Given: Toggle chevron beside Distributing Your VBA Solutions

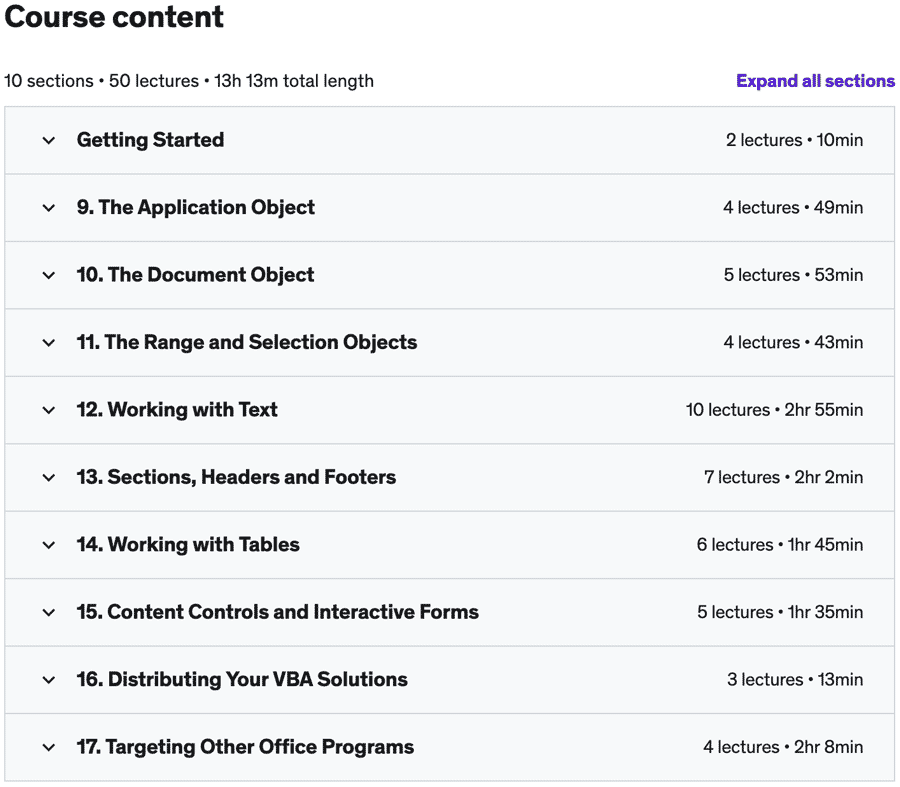Looking at the screenshot, I should tap(49, 680).
